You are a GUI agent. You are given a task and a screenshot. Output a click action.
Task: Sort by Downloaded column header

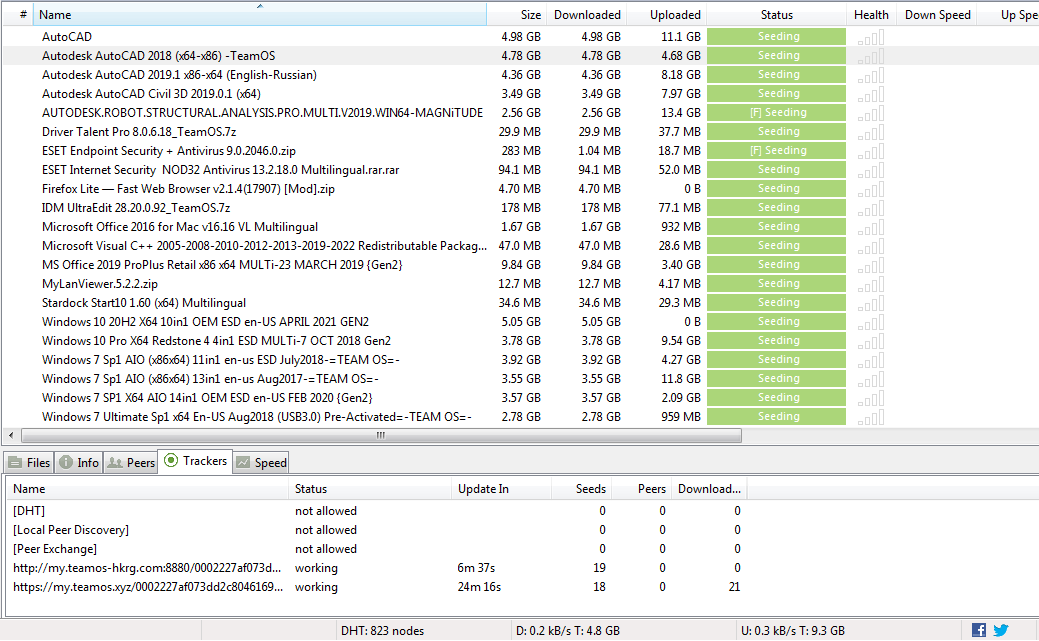click(587, 15)
